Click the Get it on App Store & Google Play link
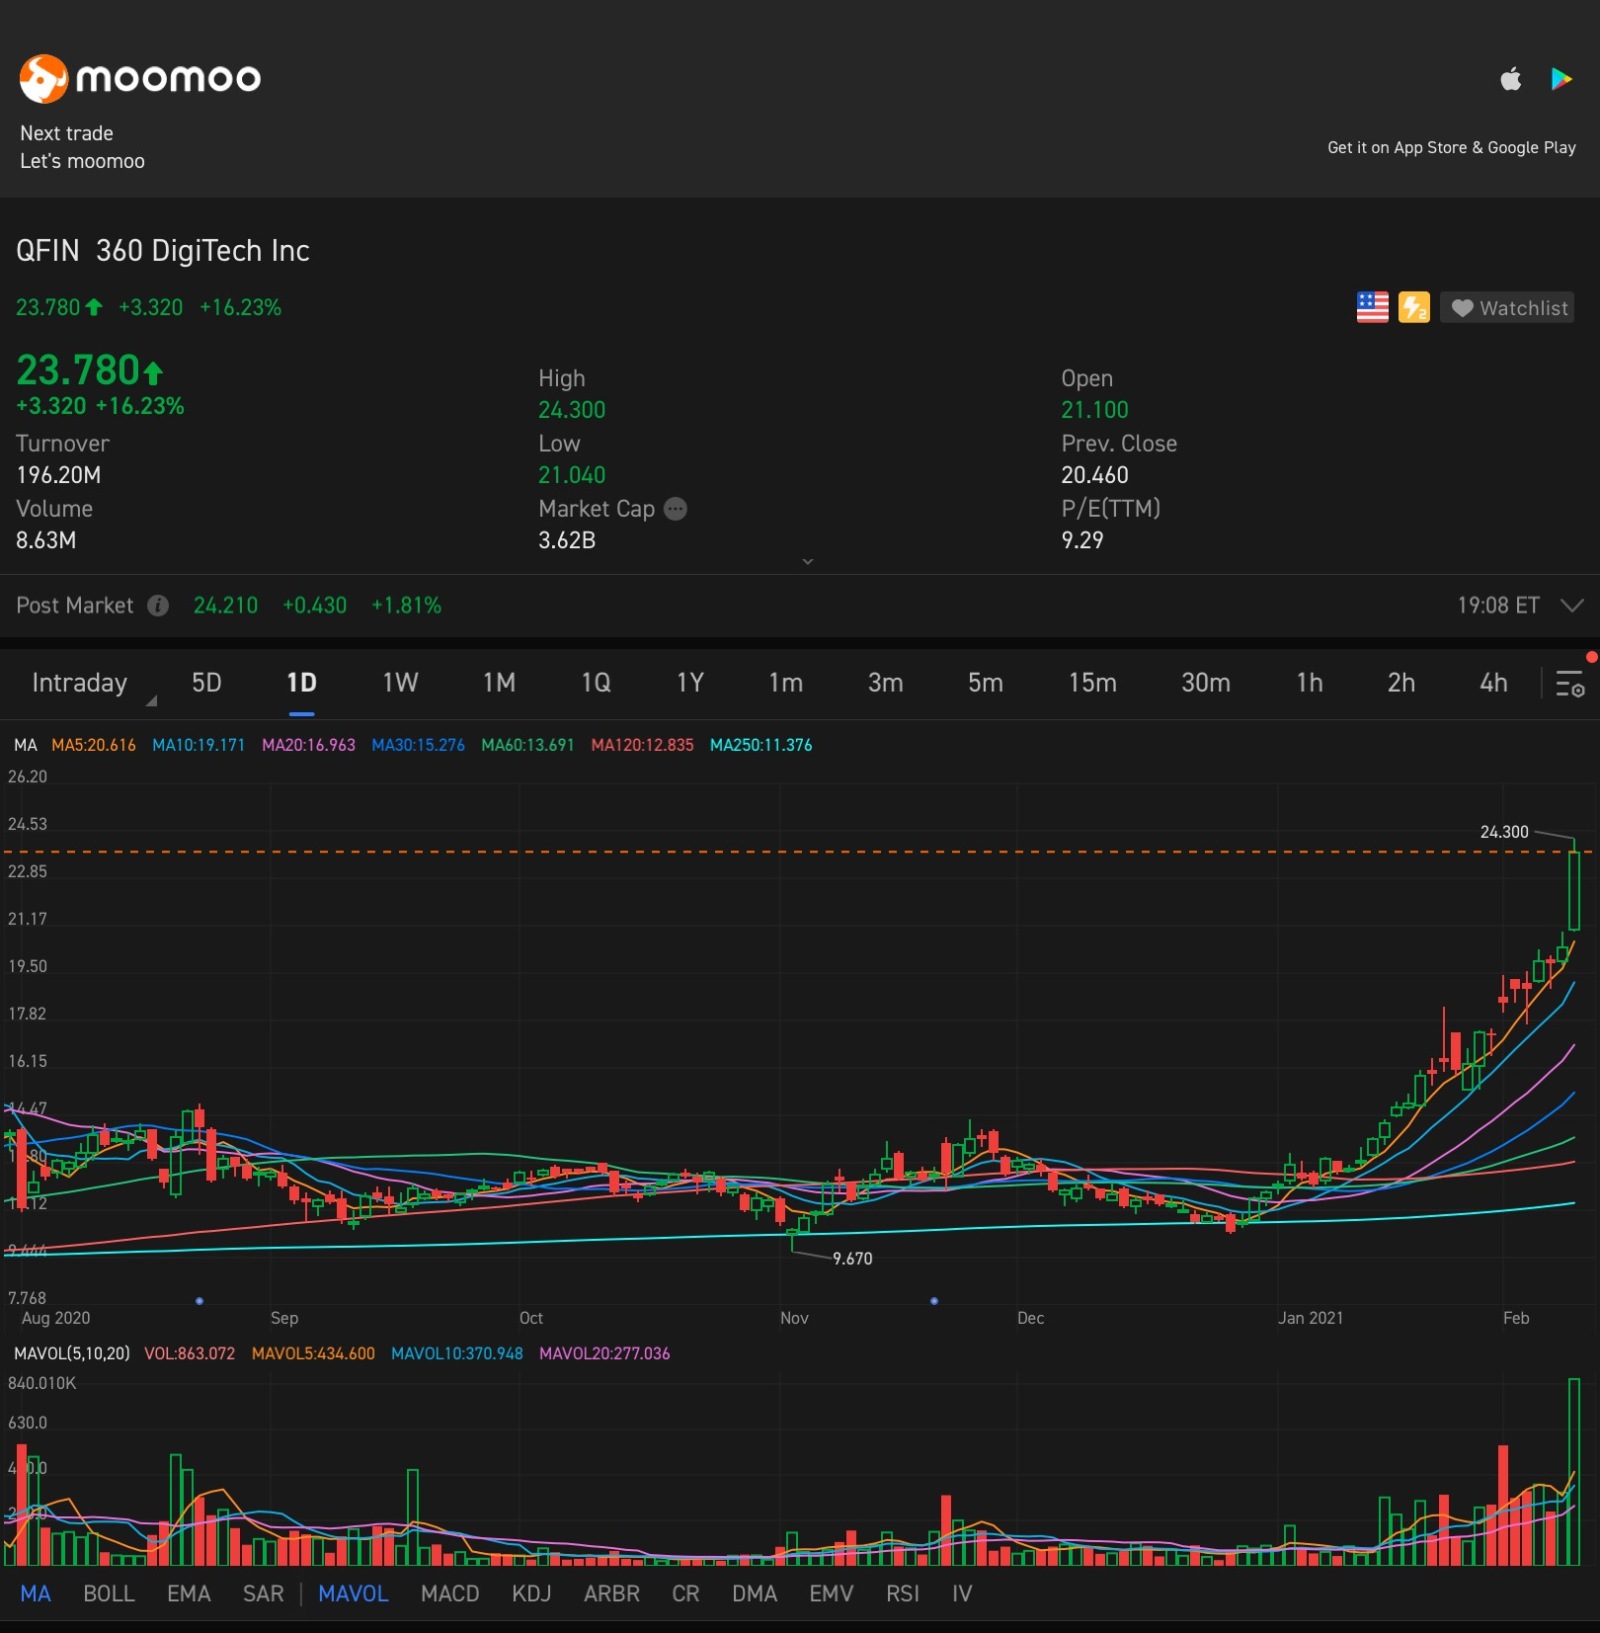 click(x=1451, y=148)
